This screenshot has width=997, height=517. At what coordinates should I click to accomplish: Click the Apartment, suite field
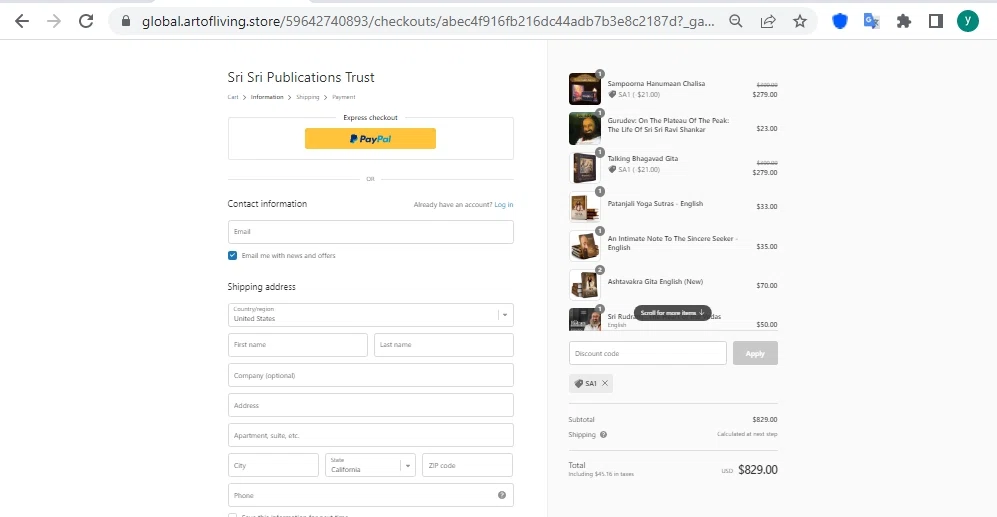(x=371, y=435)
